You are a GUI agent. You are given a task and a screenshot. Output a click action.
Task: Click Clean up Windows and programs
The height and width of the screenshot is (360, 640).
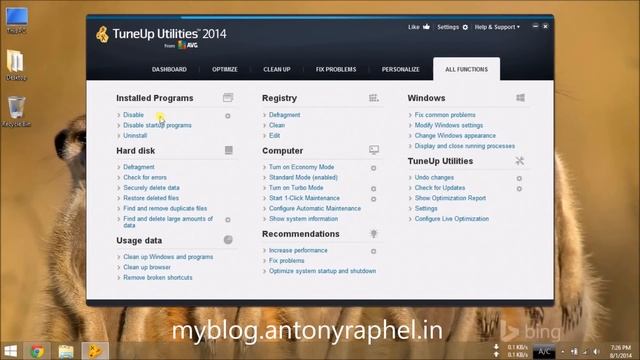pyautogui.click(x=168, y=257)
